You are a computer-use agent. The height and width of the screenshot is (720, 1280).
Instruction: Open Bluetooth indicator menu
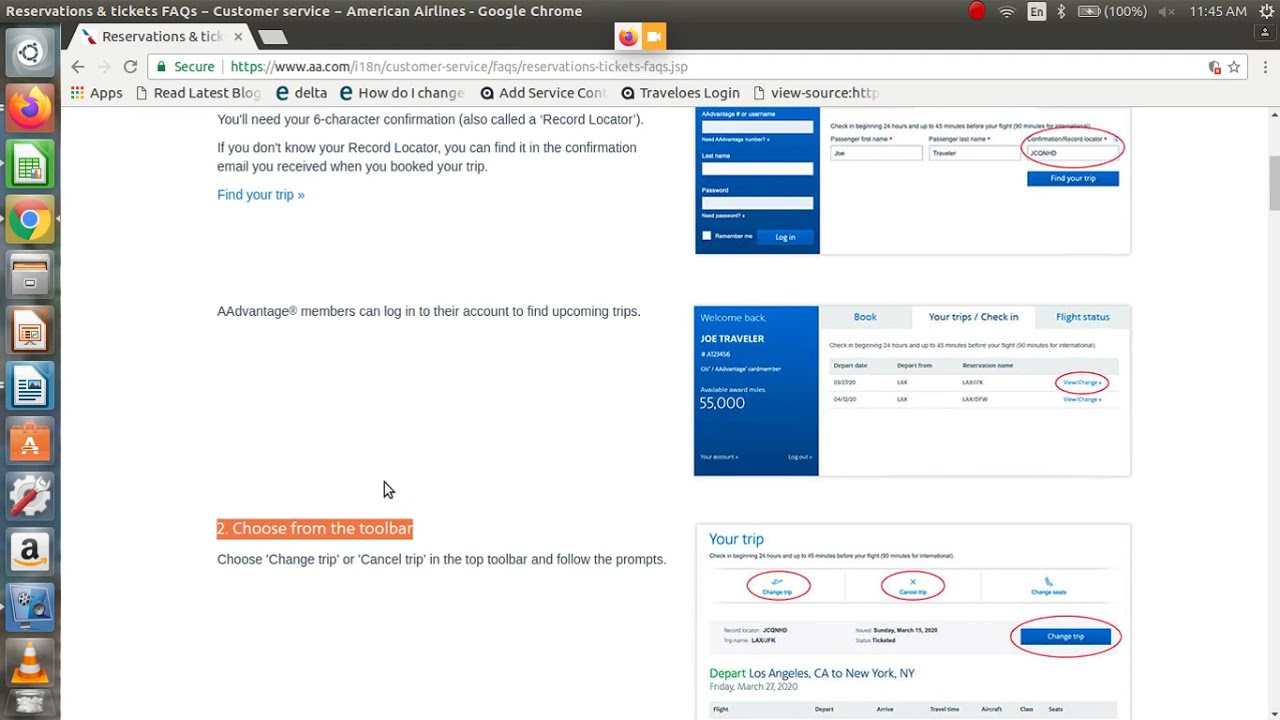pyautogui.click(x=1062, y=11)
